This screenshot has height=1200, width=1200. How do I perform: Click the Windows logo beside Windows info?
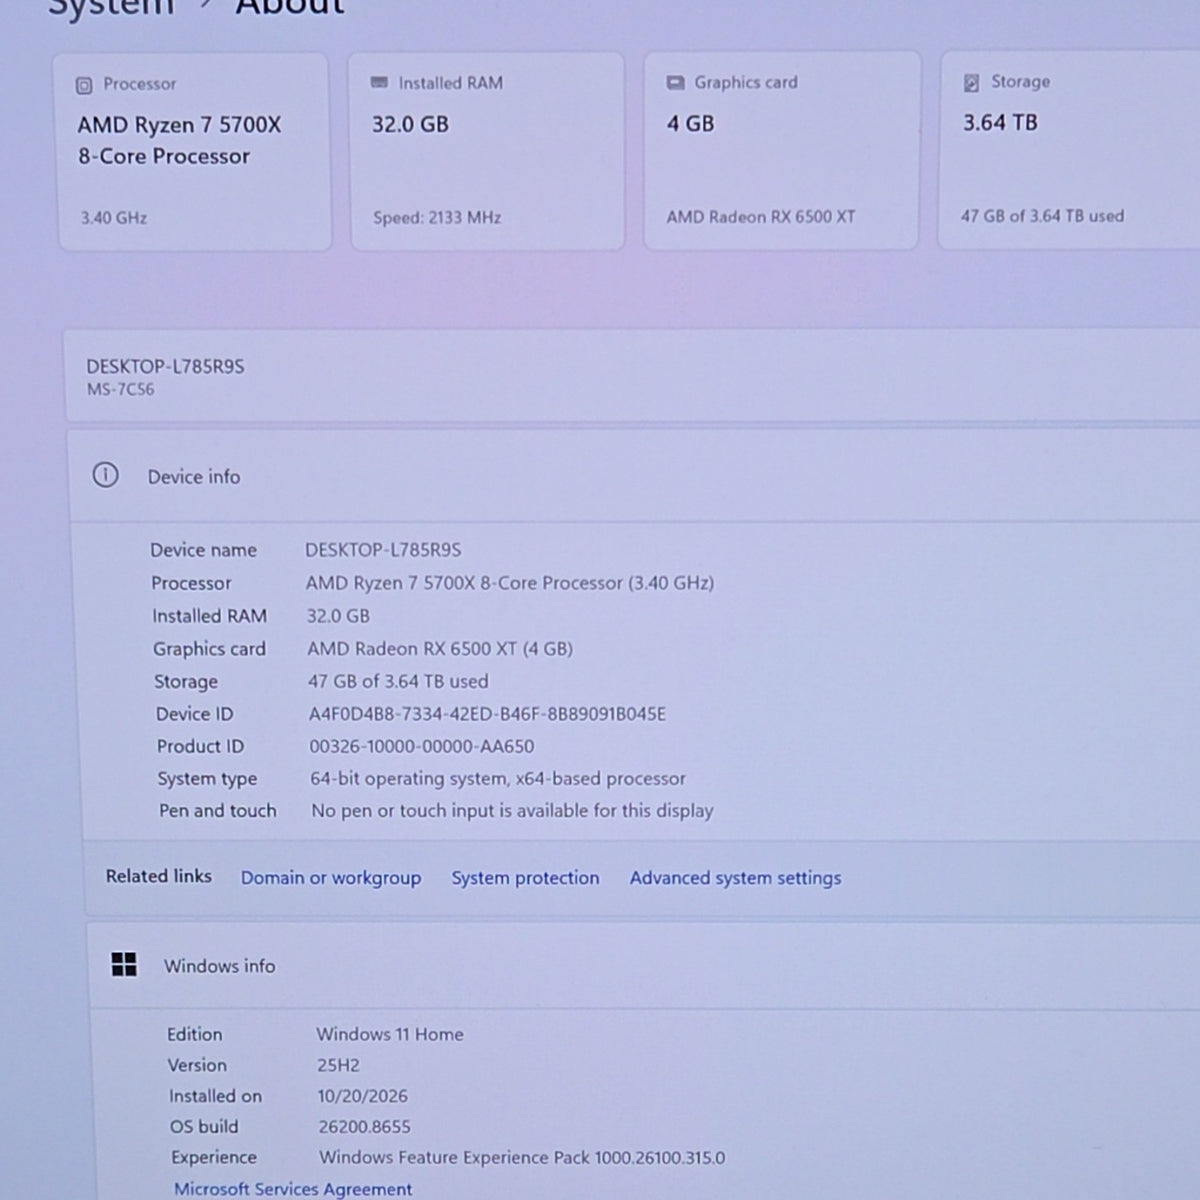124,964
